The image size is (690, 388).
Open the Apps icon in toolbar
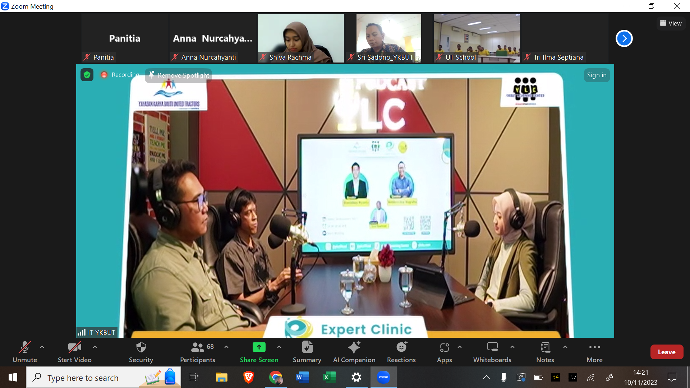(x=444, y=348)
